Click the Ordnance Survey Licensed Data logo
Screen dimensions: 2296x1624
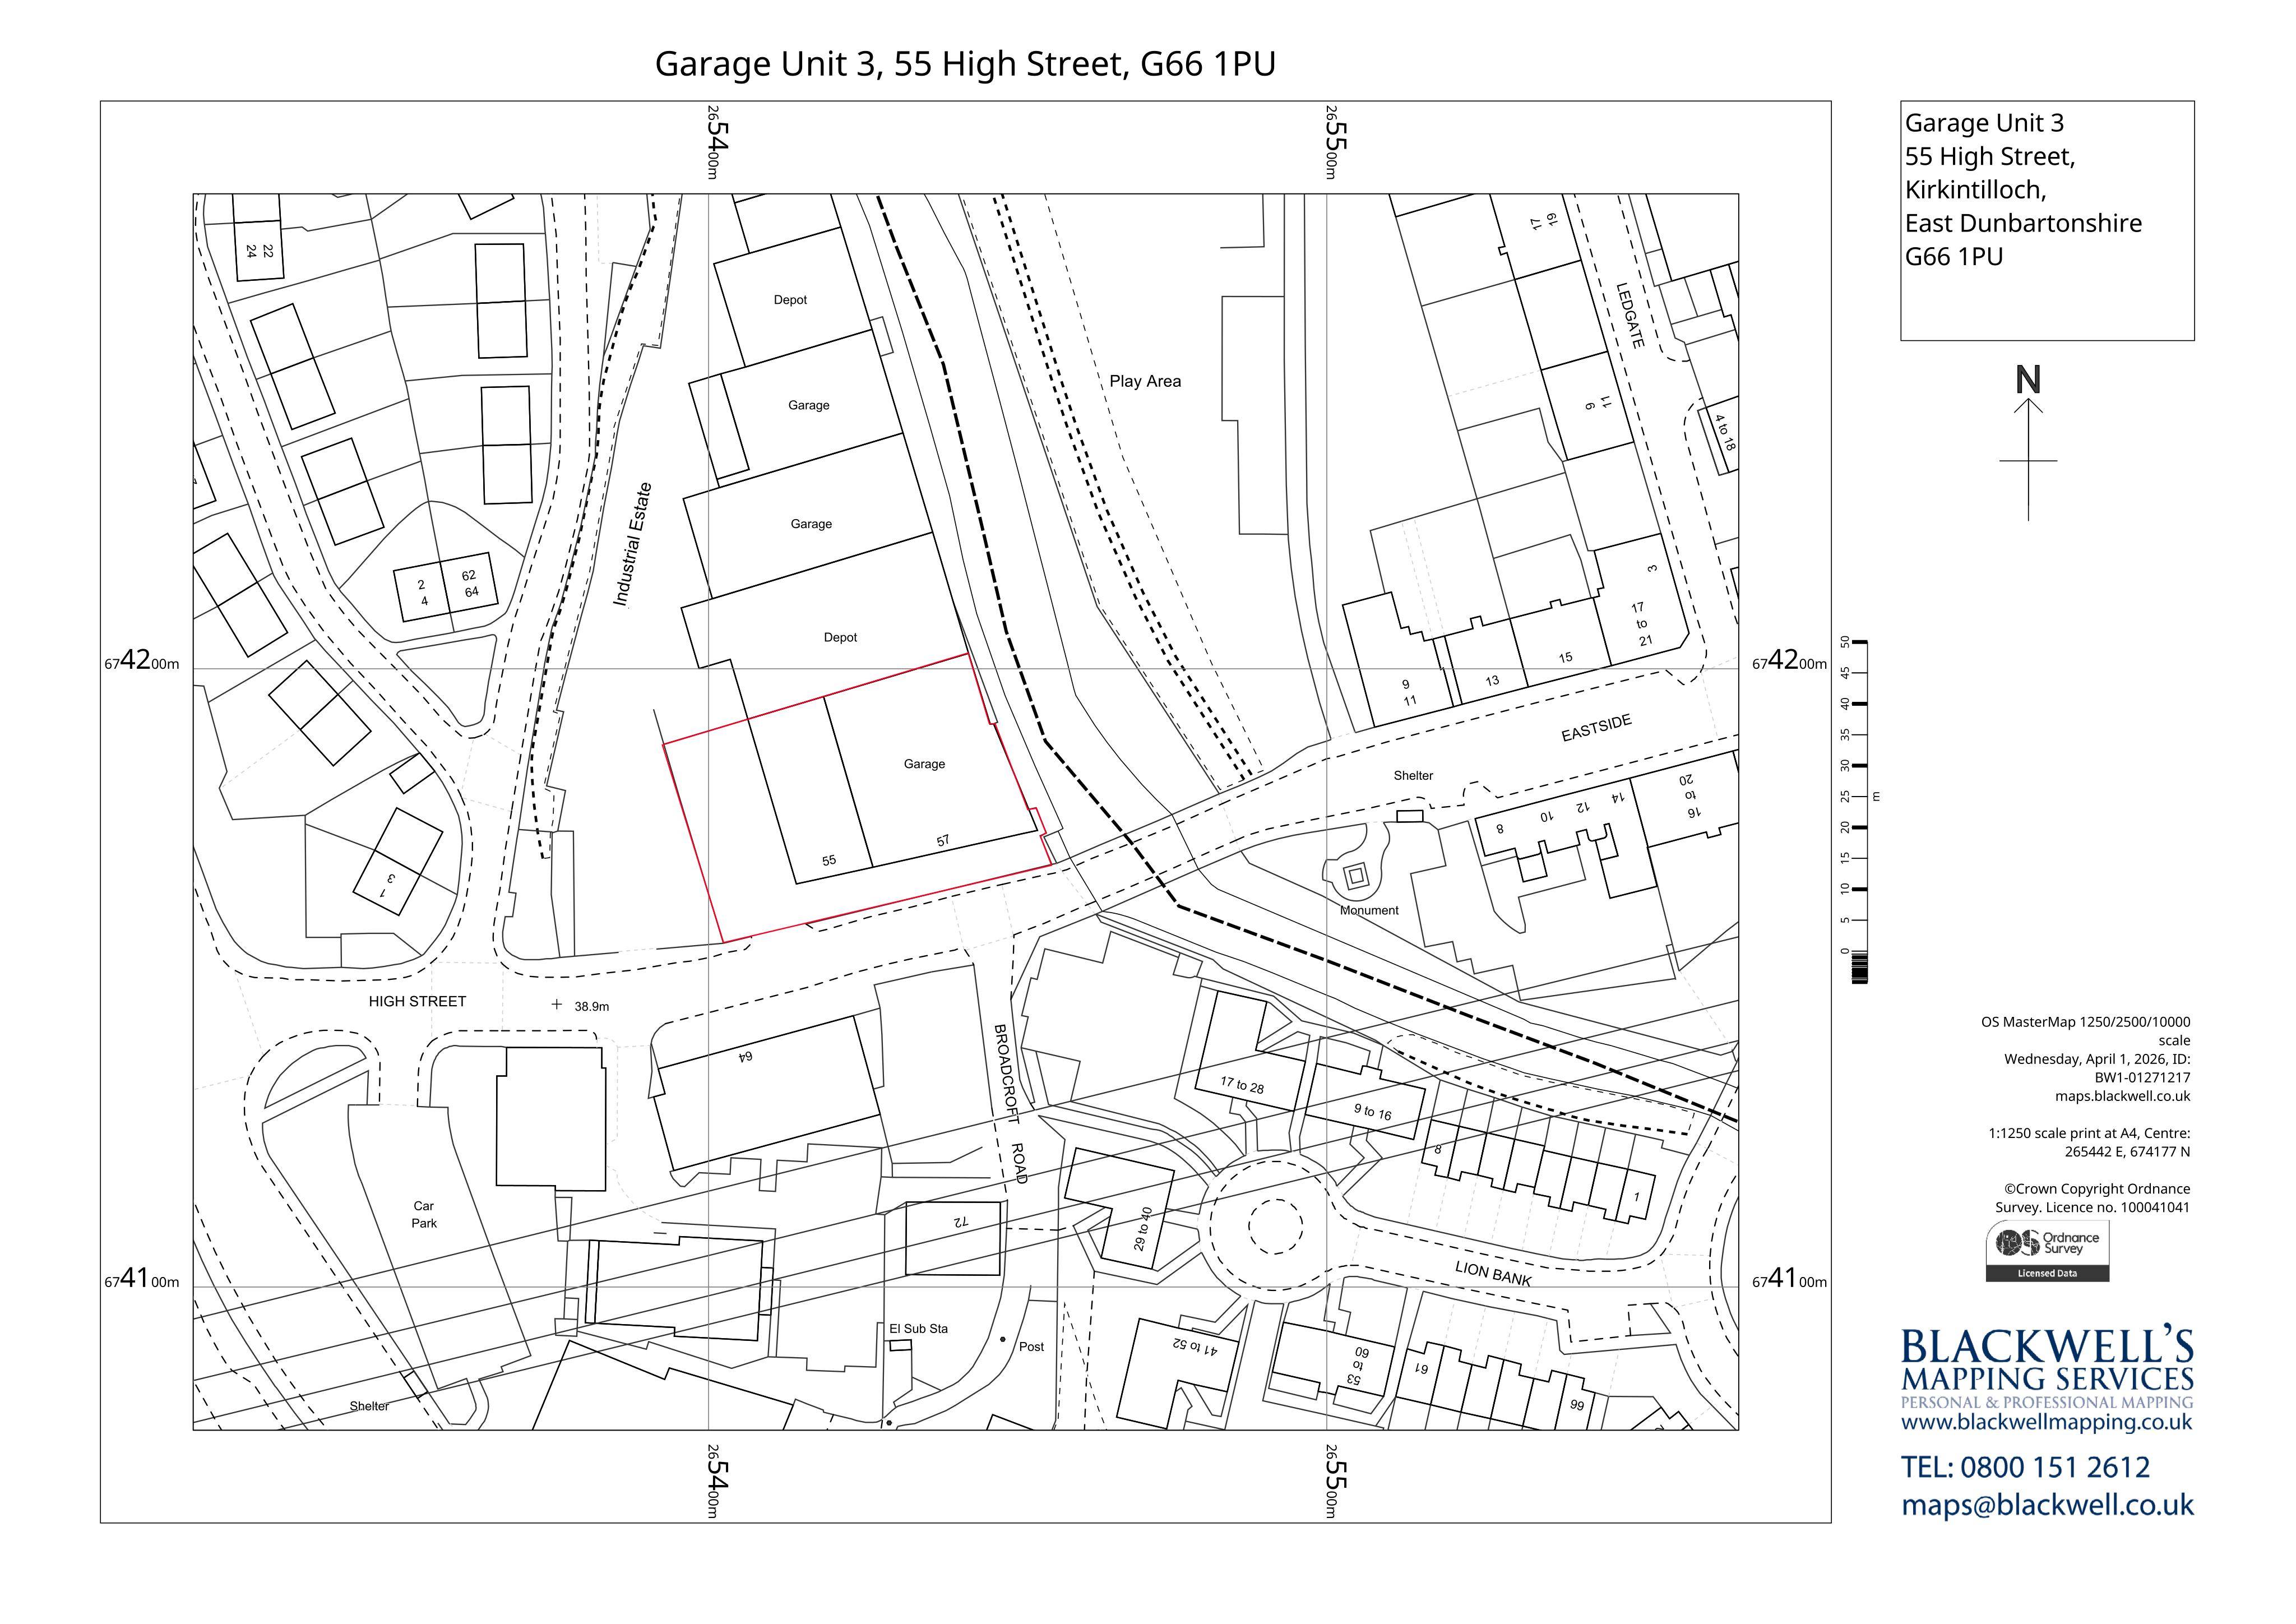2047,1251
